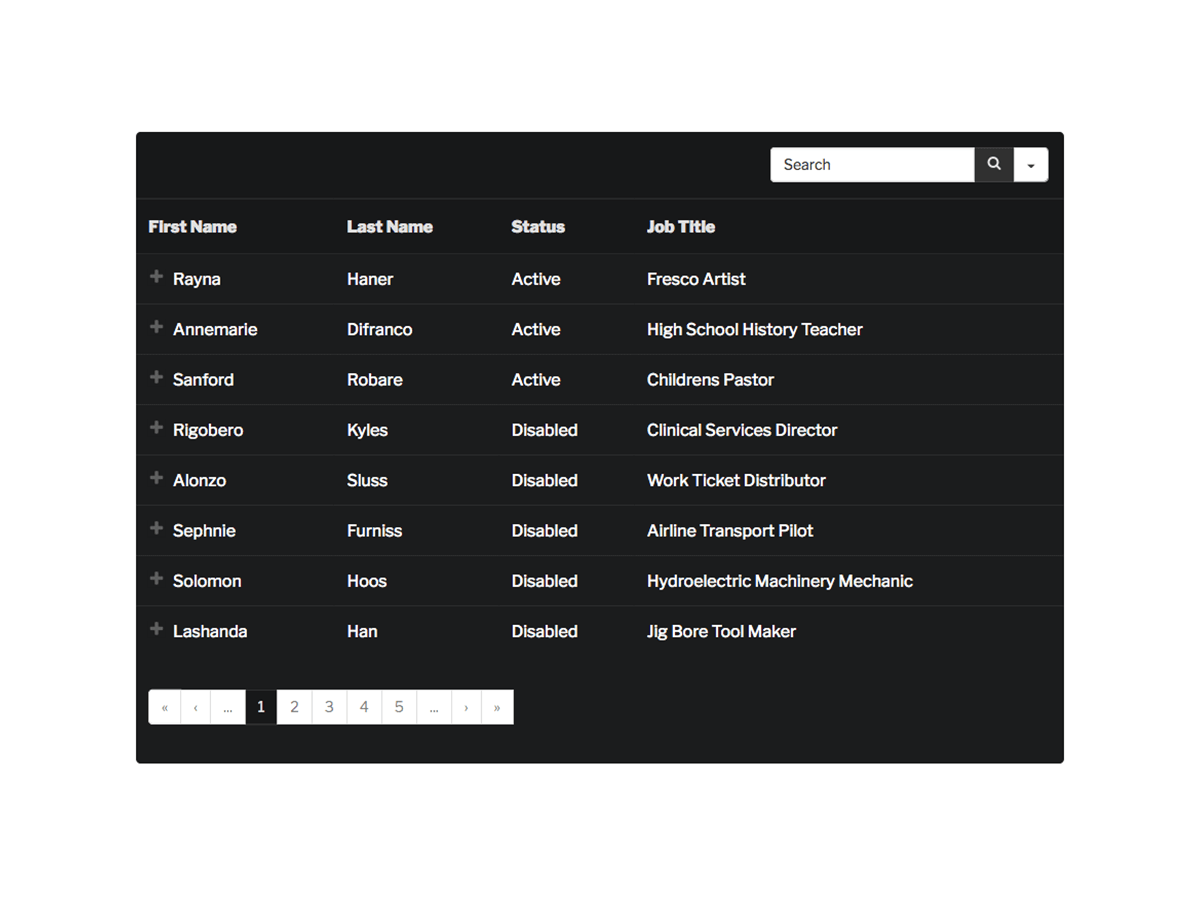Toggle the plus icon beside Sanford
1200x900 pixels.
(156, 378)
